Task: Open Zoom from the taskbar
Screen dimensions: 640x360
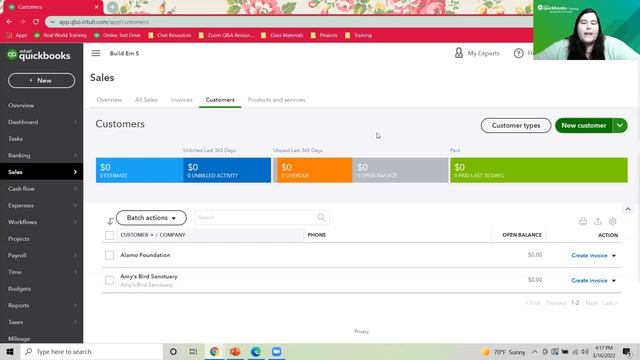Action: [277, 351]
